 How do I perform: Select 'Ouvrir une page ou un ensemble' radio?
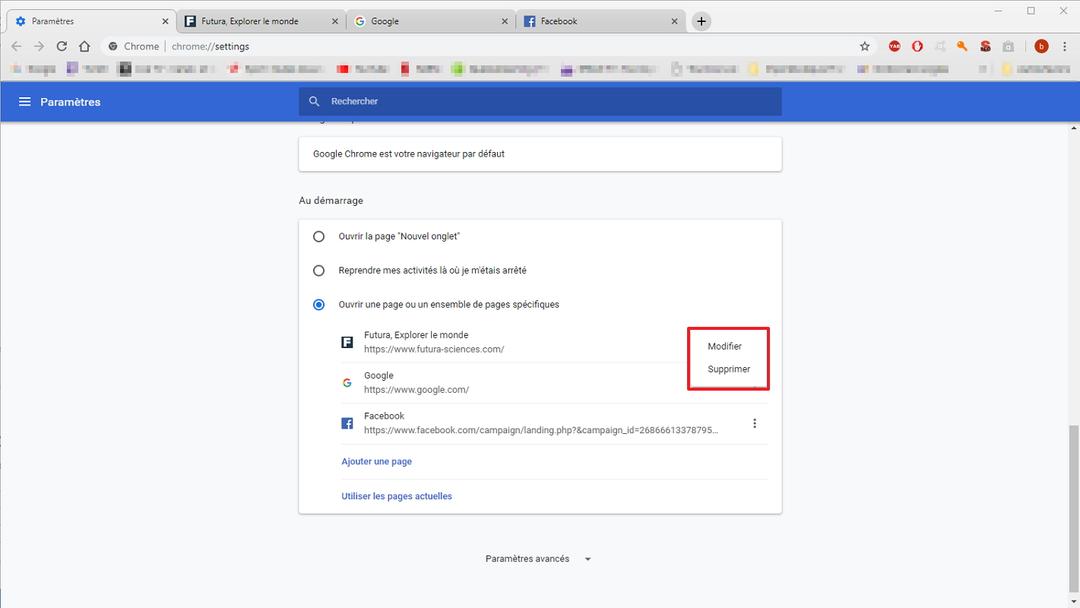(x=319, y=304)
